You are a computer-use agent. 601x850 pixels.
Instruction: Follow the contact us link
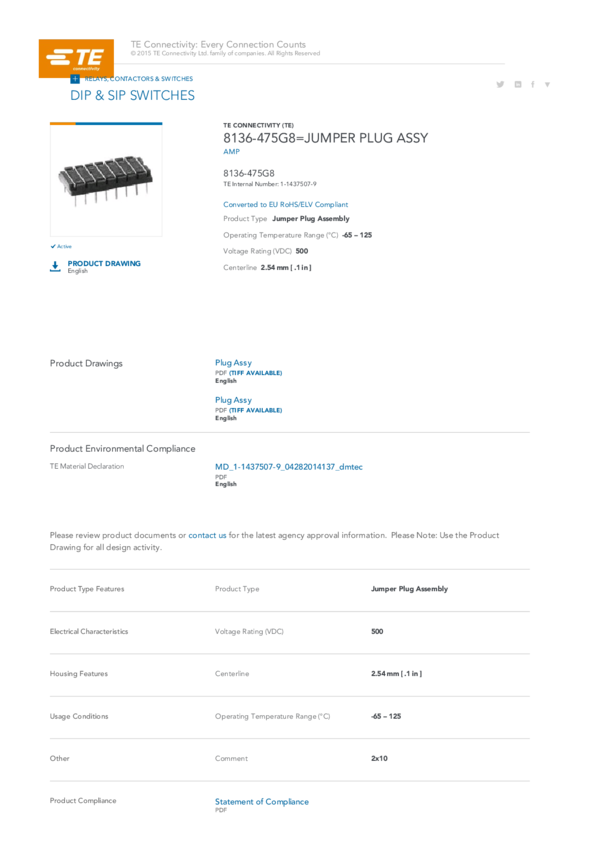[x=208, y=535]
